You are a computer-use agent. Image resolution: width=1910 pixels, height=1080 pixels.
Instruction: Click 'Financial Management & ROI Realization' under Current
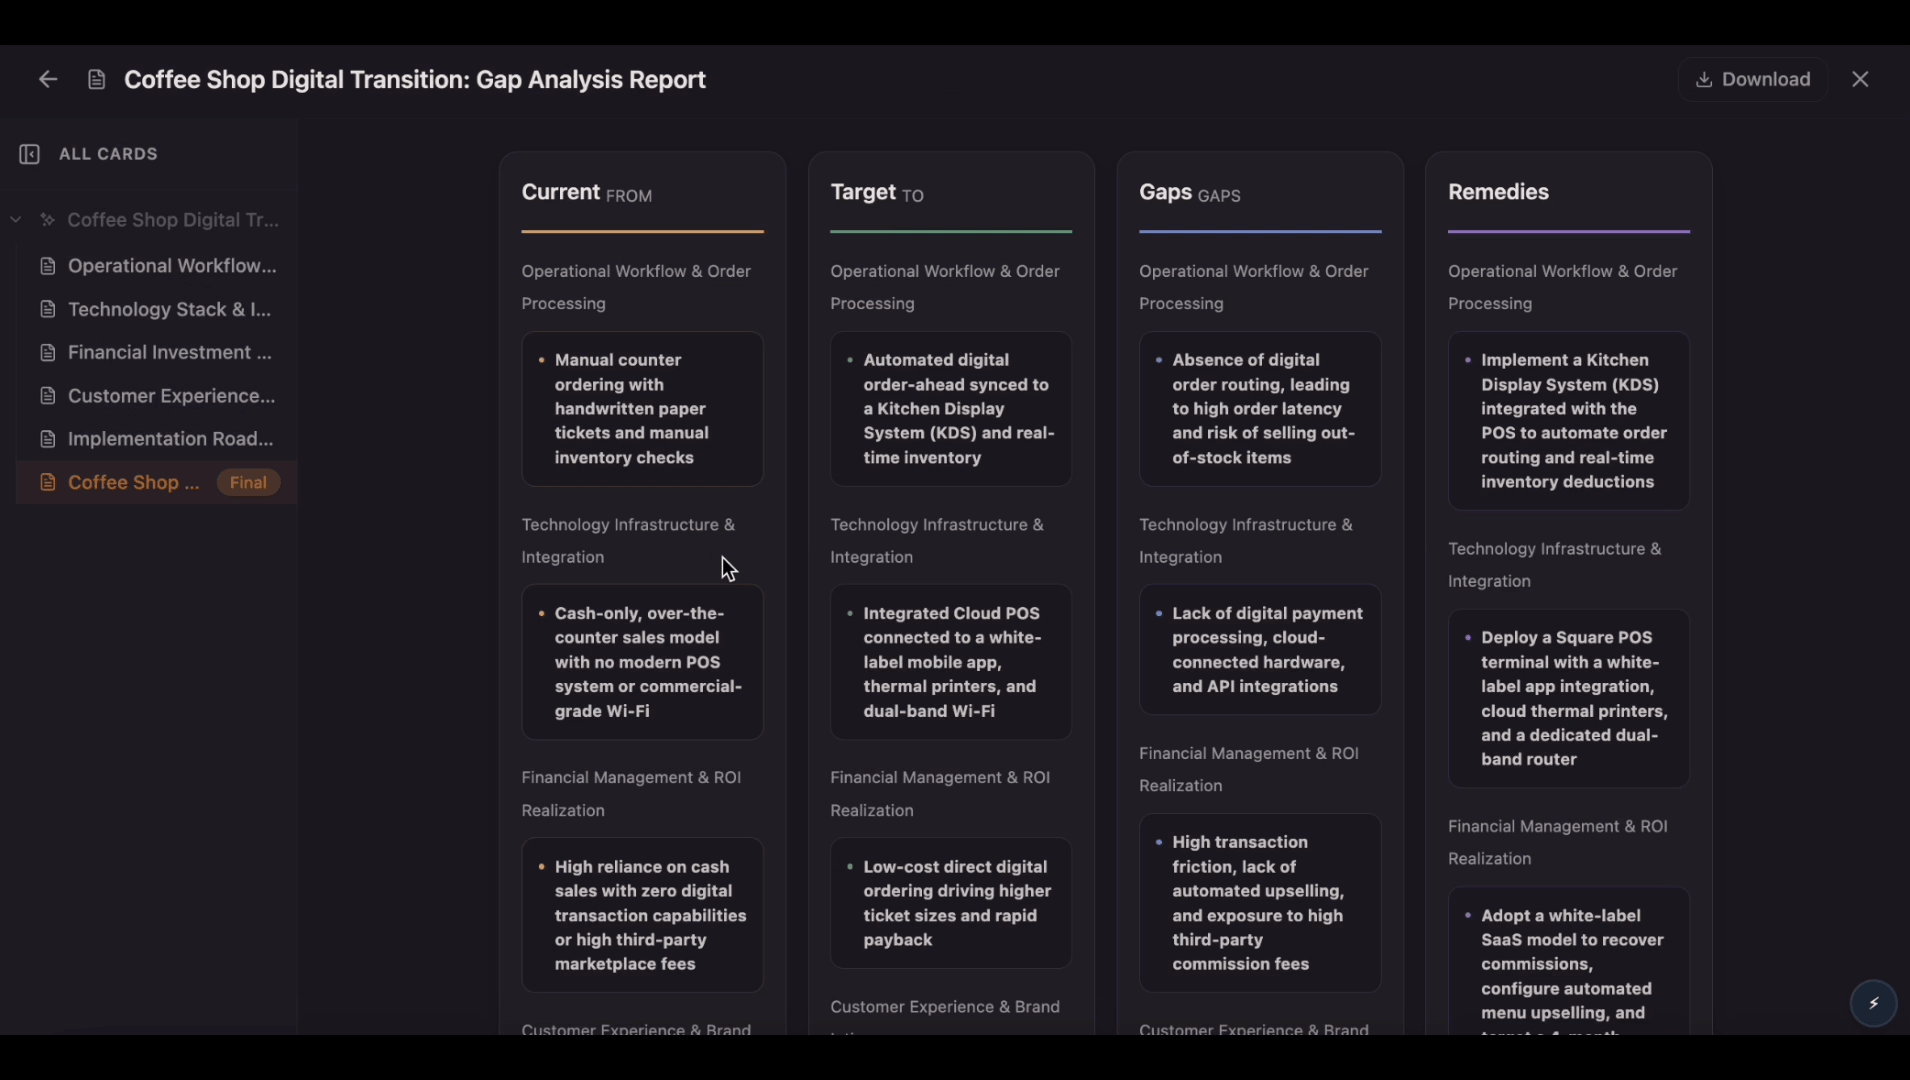(631, 794)
